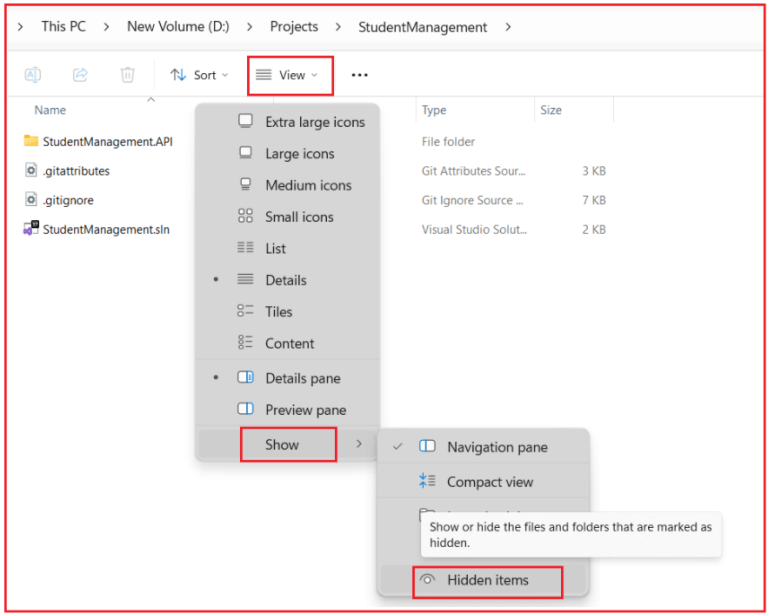
Task: Click the List view glyph
Action: pos(245,247)
